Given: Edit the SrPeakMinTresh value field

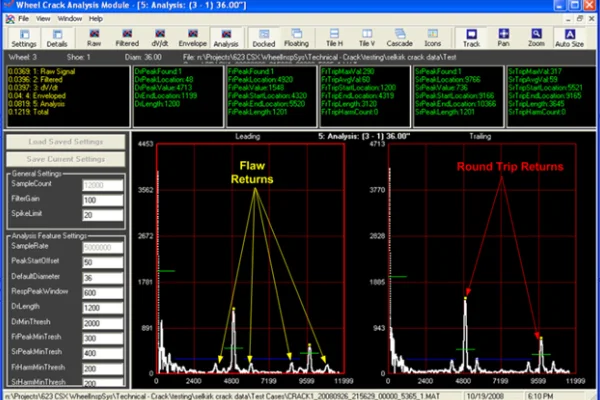Looking at the screenshot, I should point(103,353).
